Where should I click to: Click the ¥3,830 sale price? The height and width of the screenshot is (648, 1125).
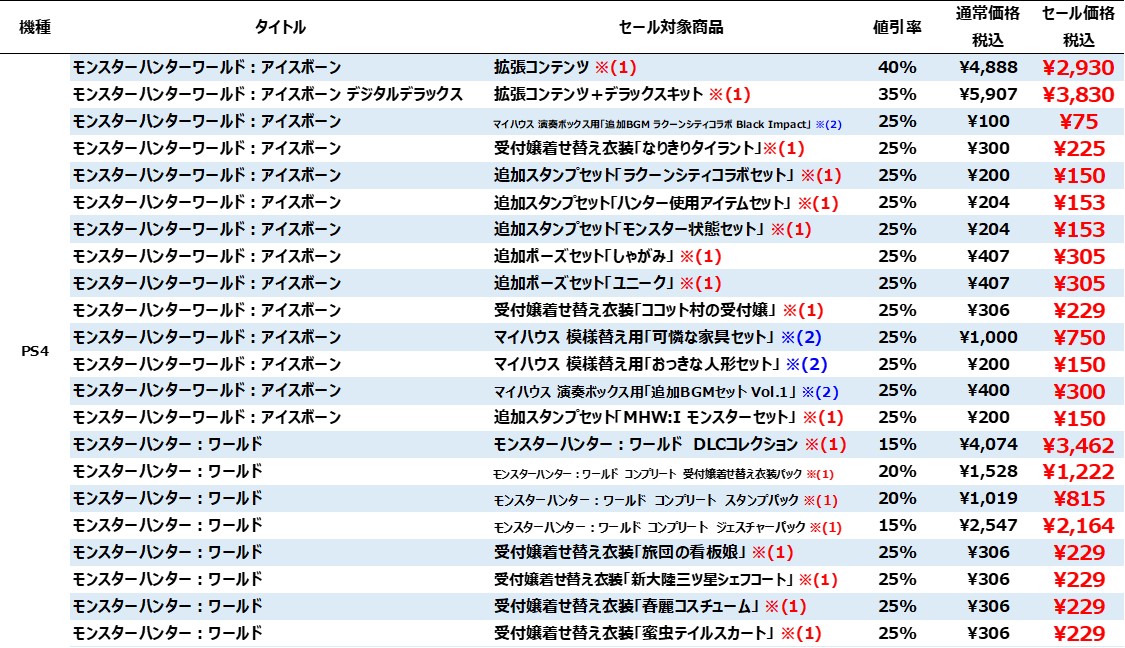[x=1078, y=95]
